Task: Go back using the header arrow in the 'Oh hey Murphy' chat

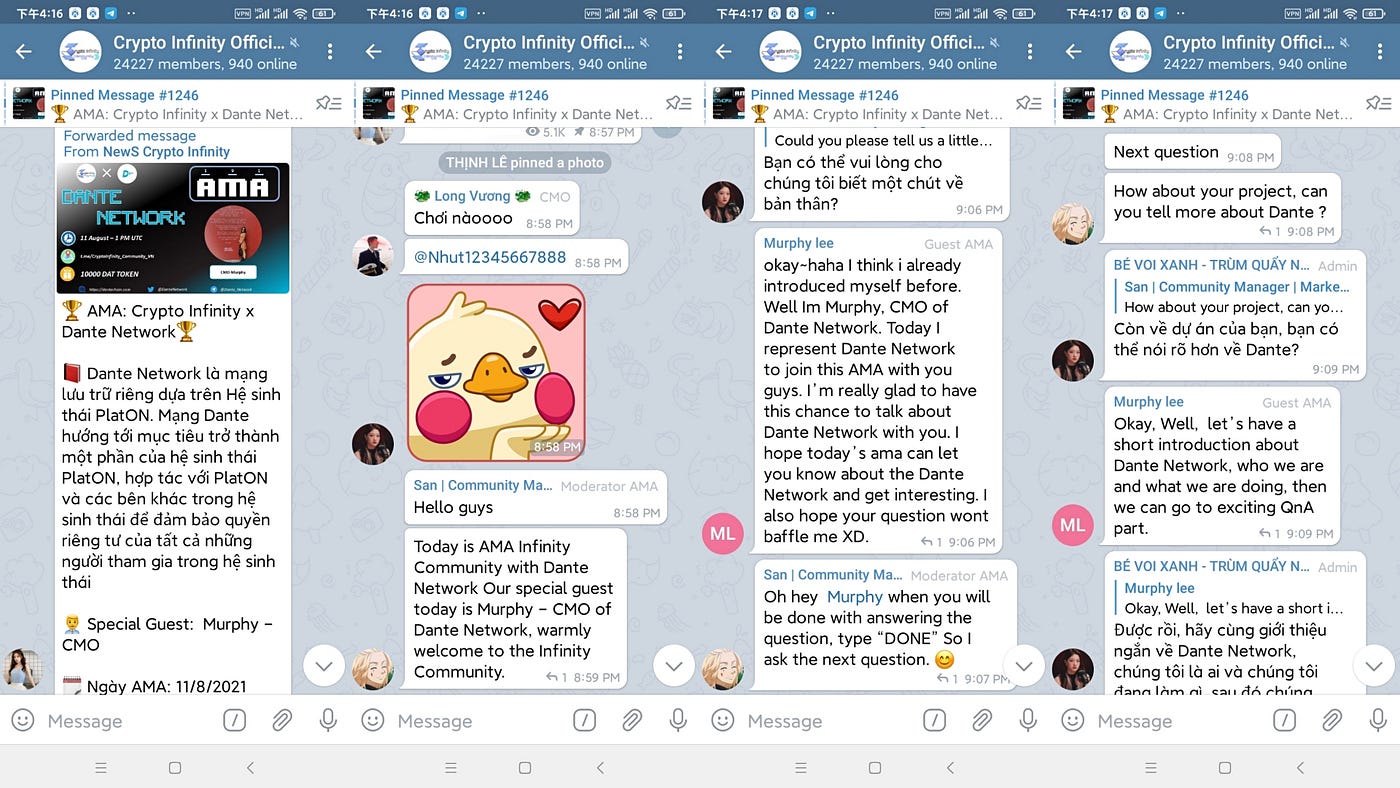Action: click(723, 52)
